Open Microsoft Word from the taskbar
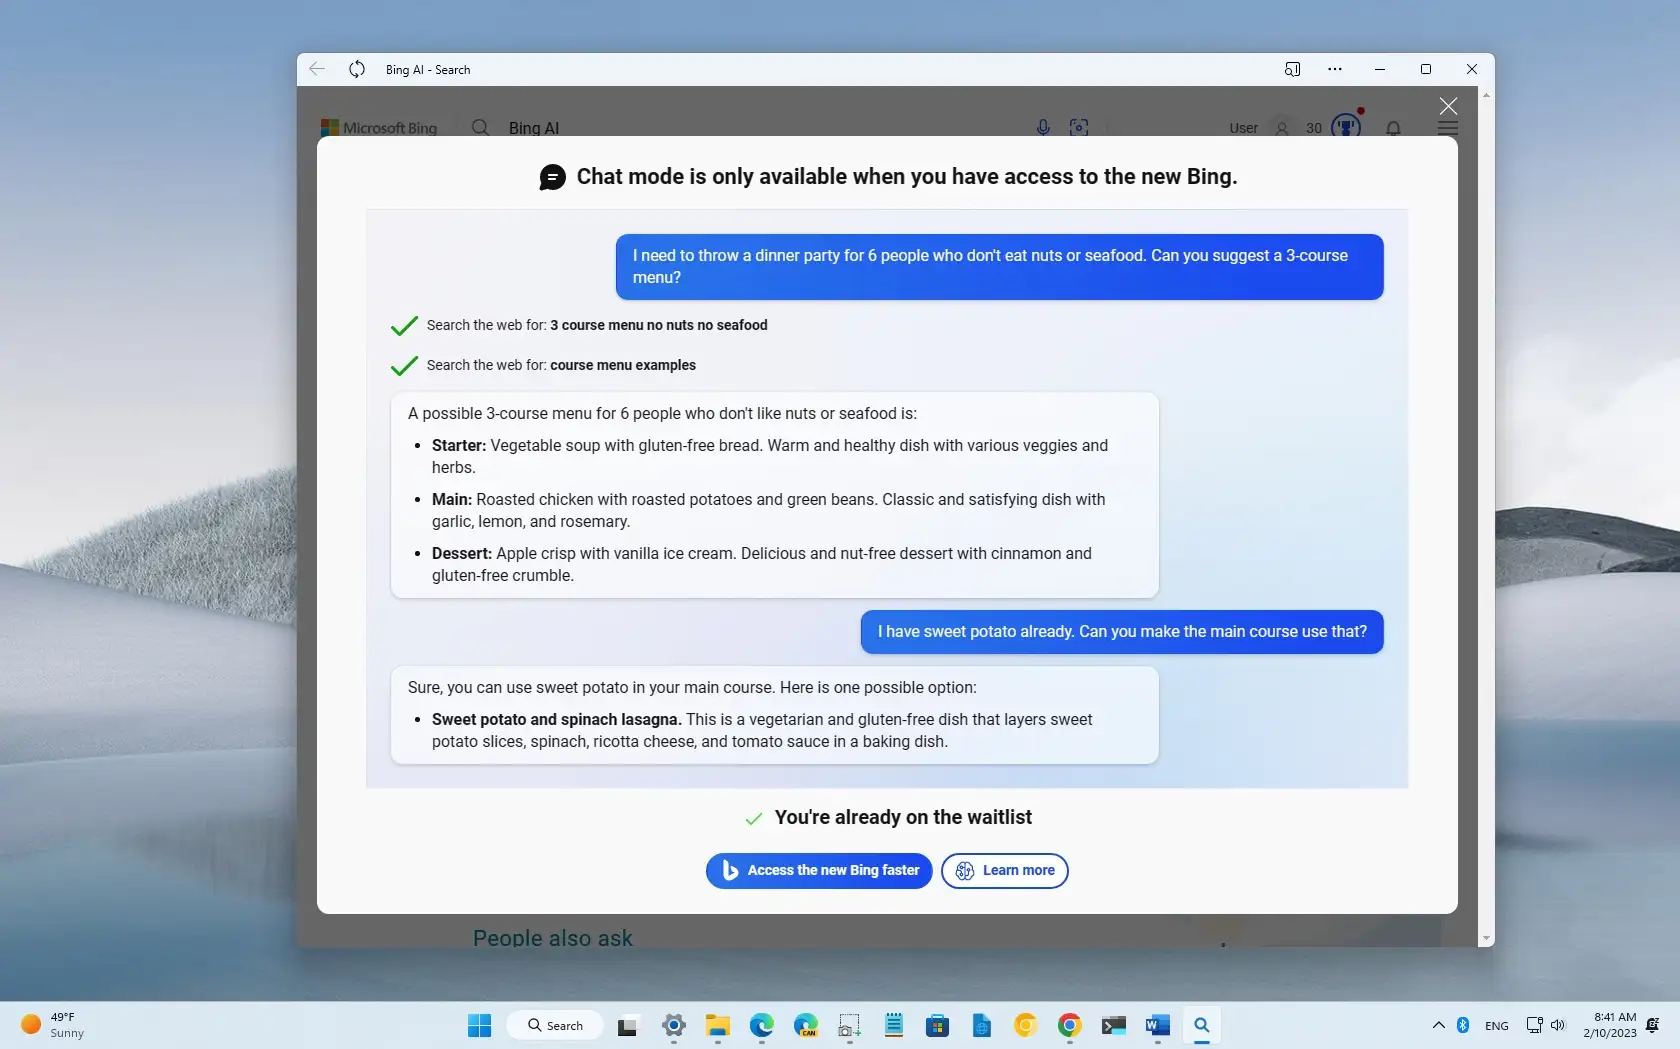1680x1049 pixels. [x=1158, y=1025]
